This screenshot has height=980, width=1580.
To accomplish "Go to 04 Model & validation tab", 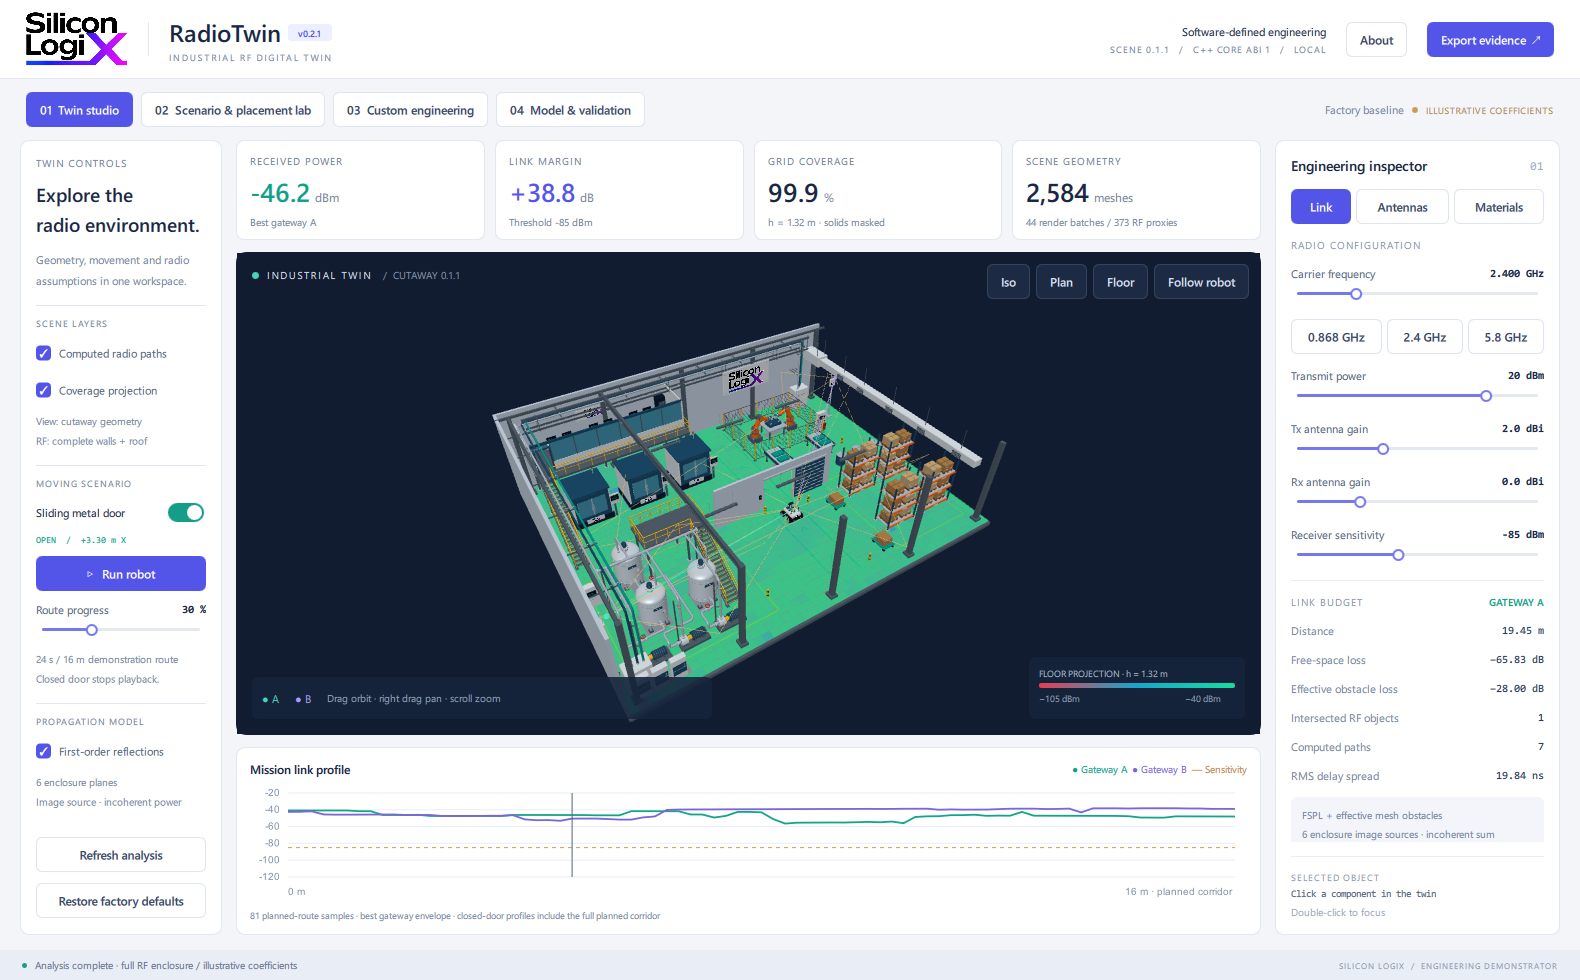I will pos(570,110).
